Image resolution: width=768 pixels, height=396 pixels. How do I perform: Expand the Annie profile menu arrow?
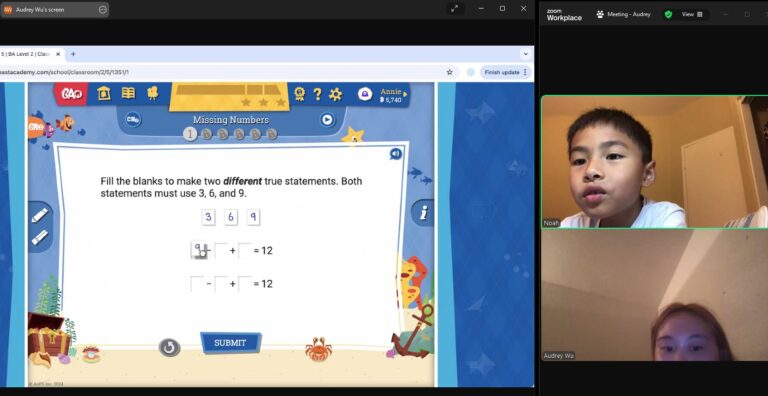pyautogui.click(x=406, y=94)
